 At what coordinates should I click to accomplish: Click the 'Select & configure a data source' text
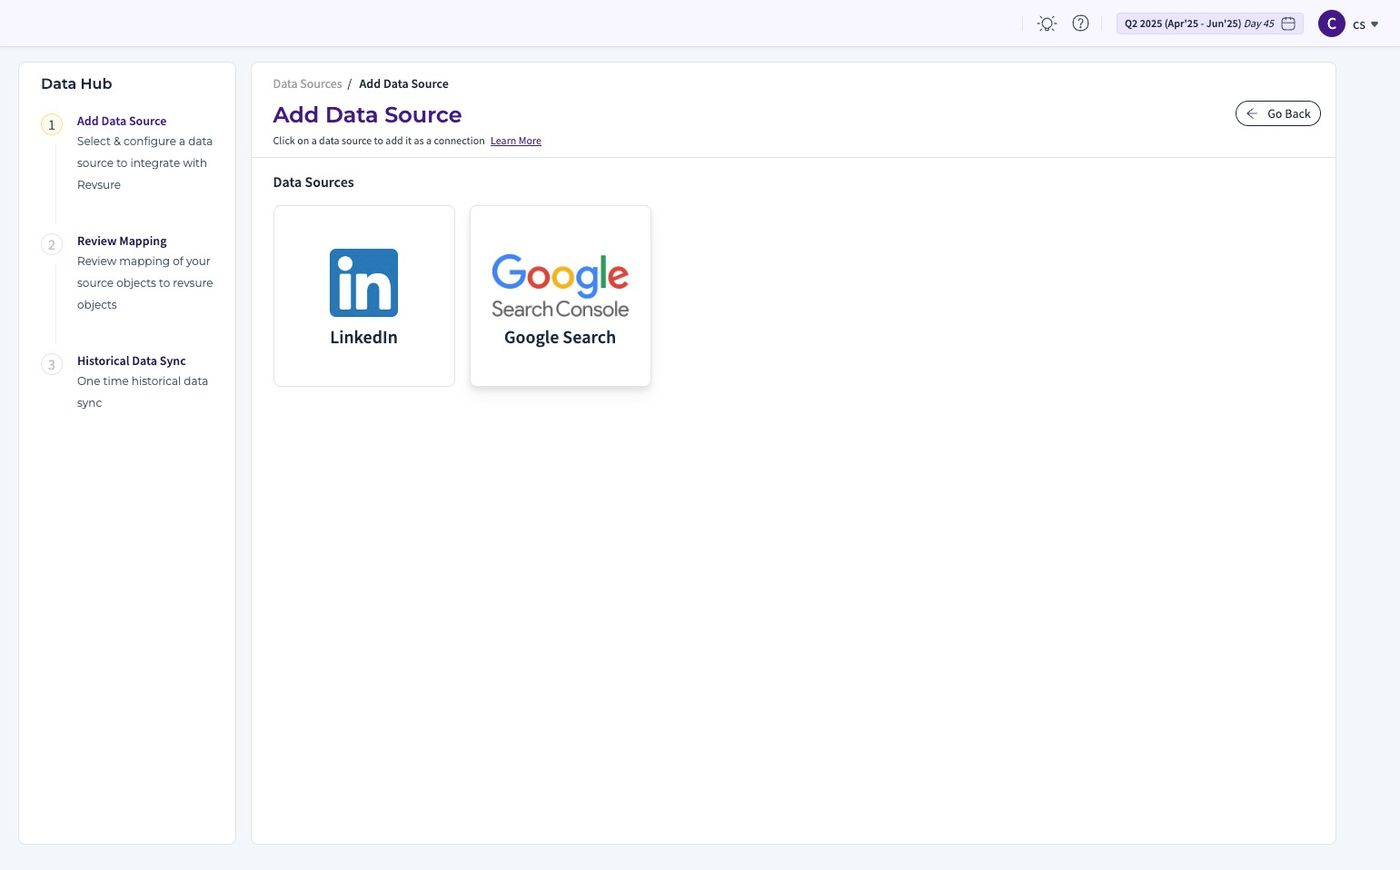pyautogui.click(x=145, y=163)
